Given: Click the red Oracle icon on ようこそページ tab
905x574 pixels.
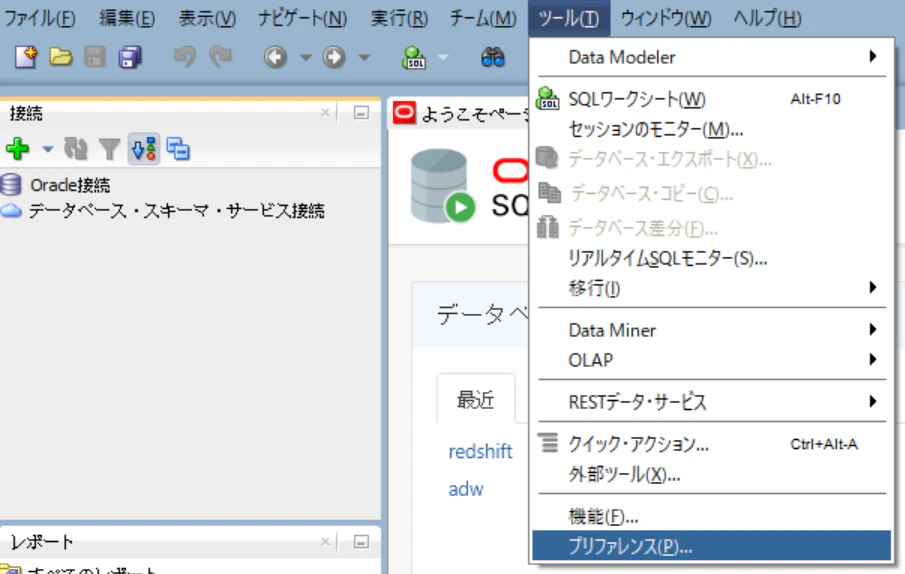Looking at the screenshot, I should point(404,112).
